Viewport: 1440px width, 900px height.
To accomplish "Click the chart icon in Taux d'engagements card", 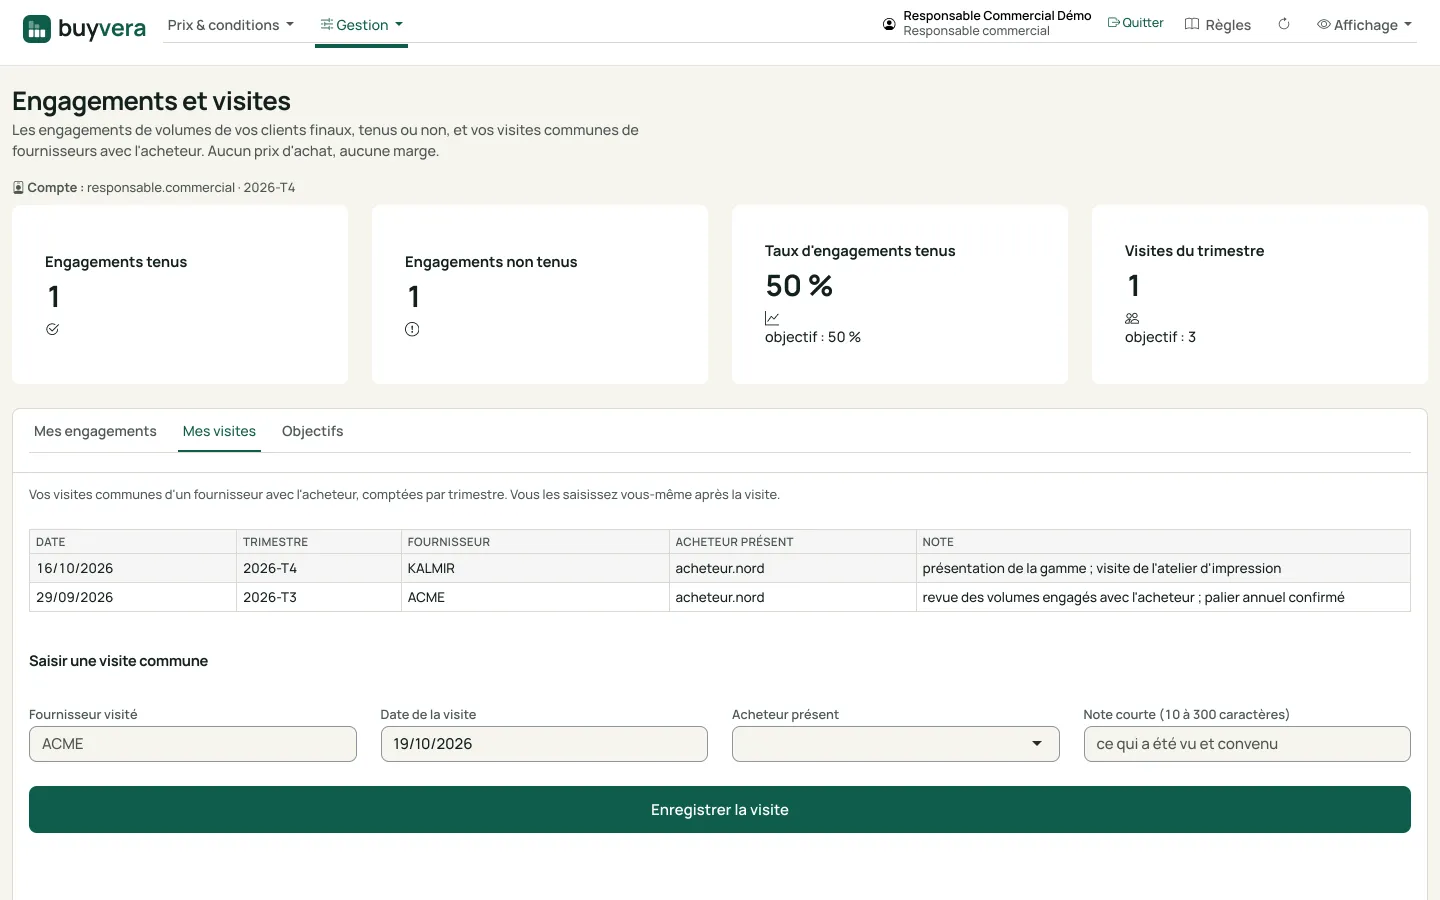I will [x=772, y=318].
